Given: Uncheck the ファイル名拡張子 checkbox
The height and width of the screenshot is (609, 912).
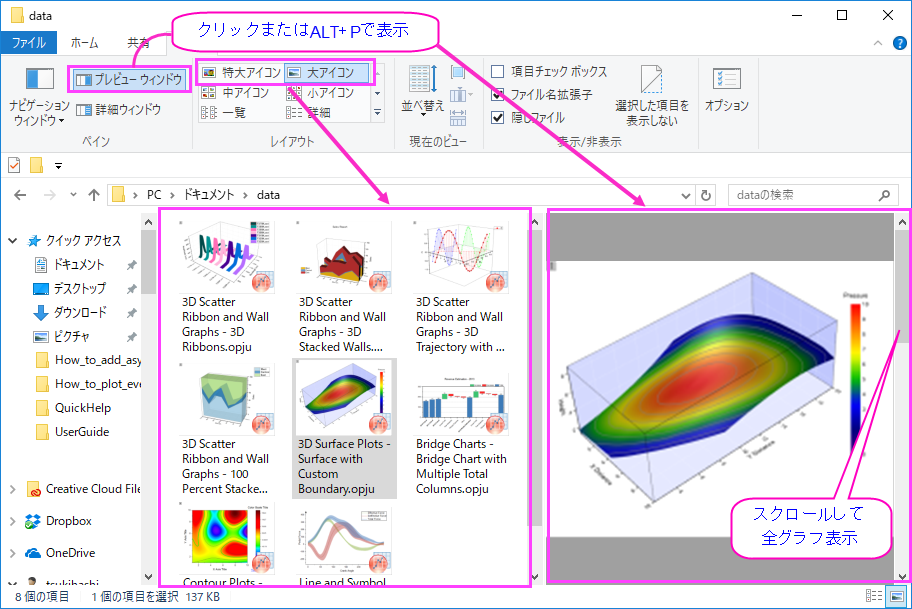Looking at the screenshot, I should [498, 94].
